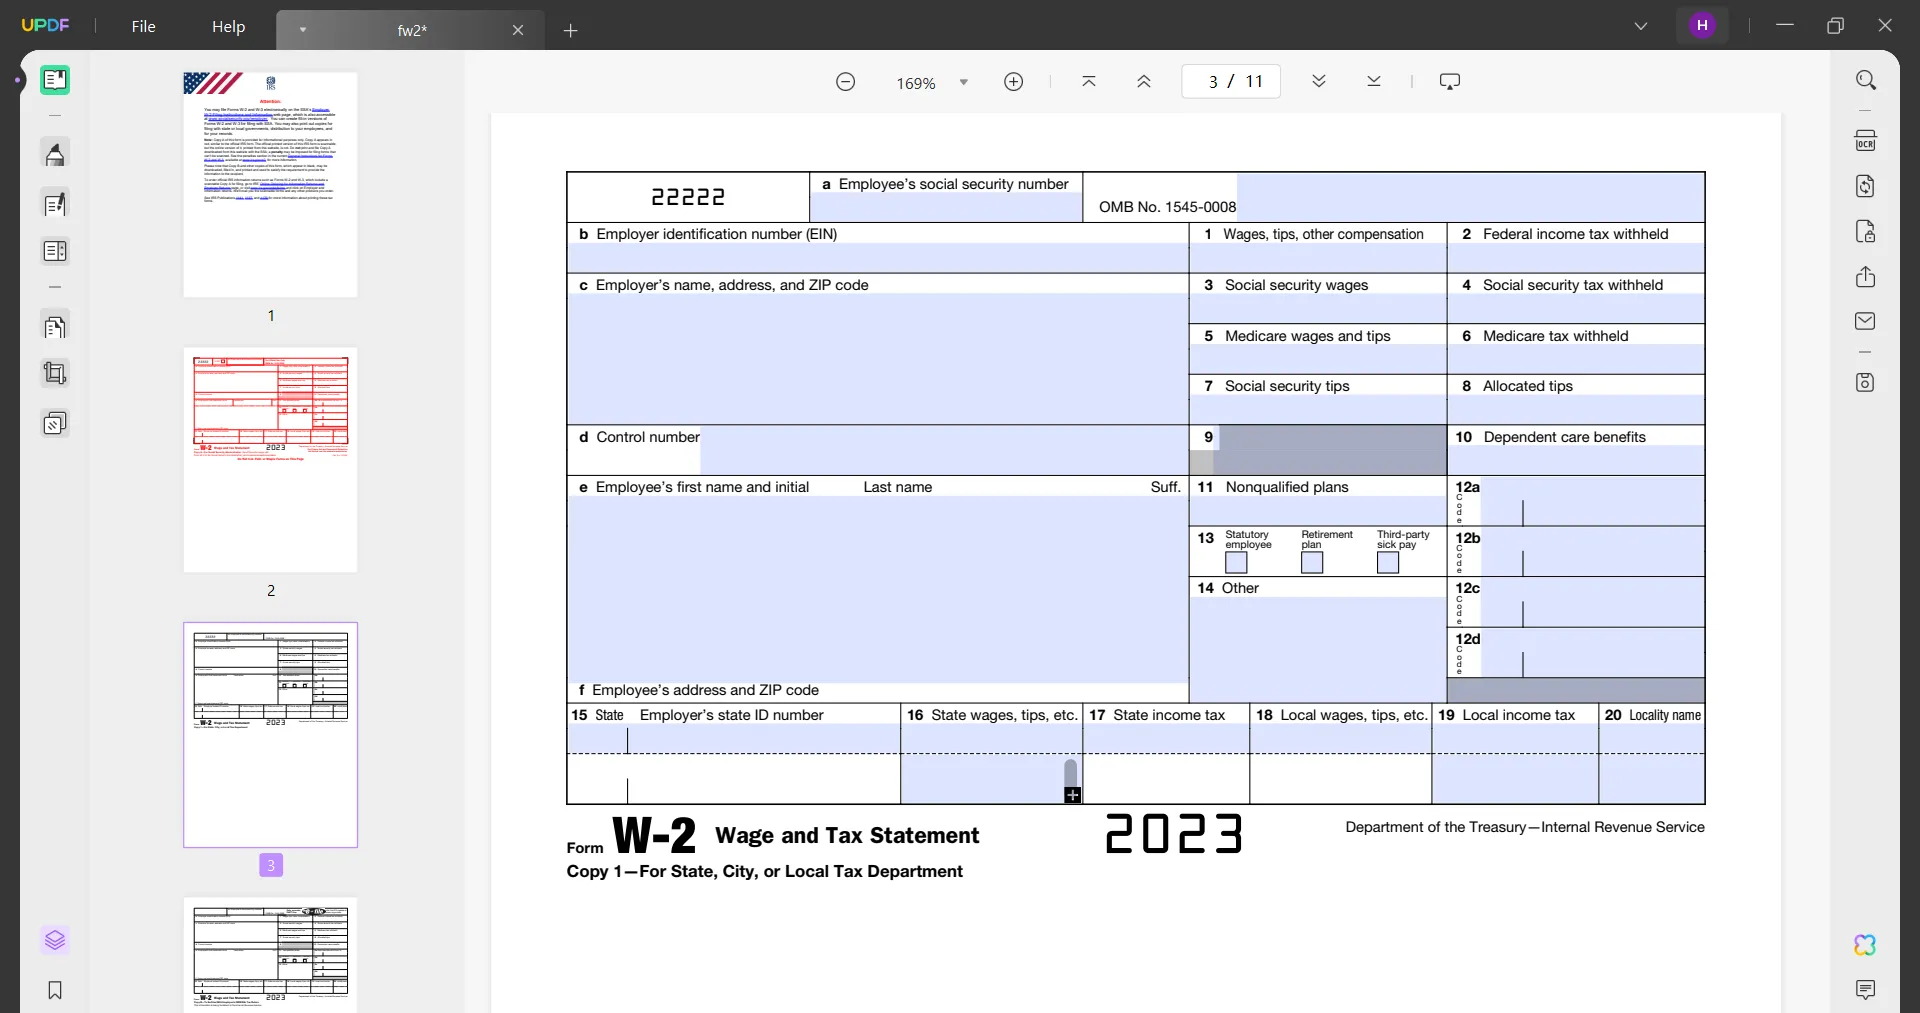Send the file by email icon
1920x1013 pixels.
point(1865,321)
